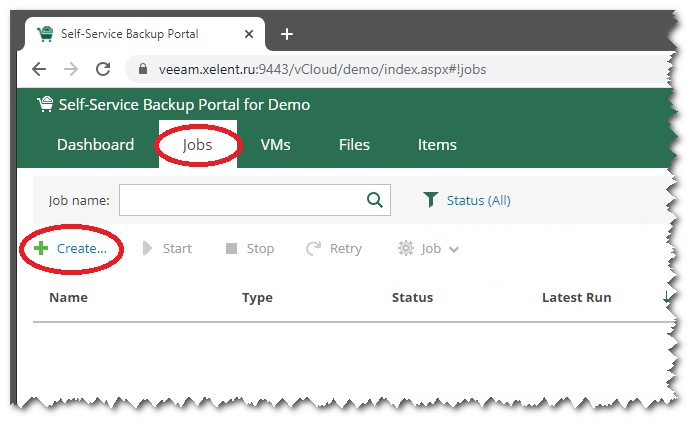Click the Retry button label
695x425 pixels.
(346, 249)
